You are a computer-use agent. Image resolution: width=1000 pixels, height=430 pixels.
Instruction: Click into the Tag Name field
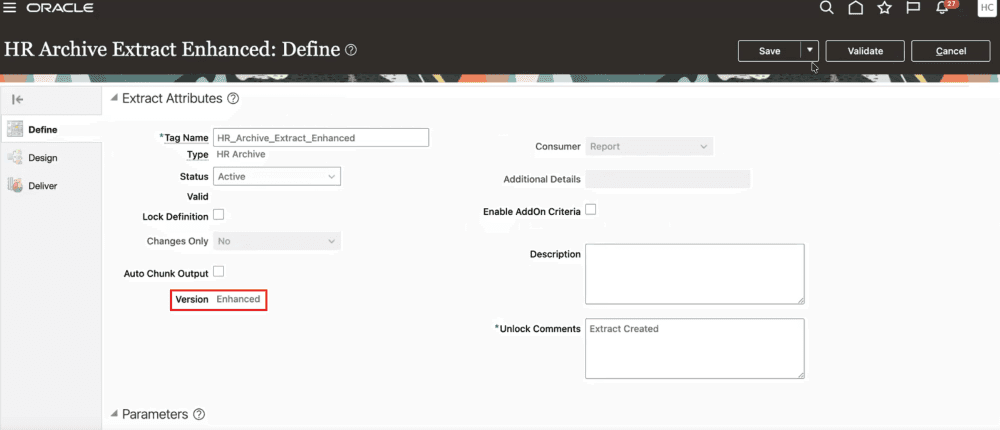tap(320, 138)
